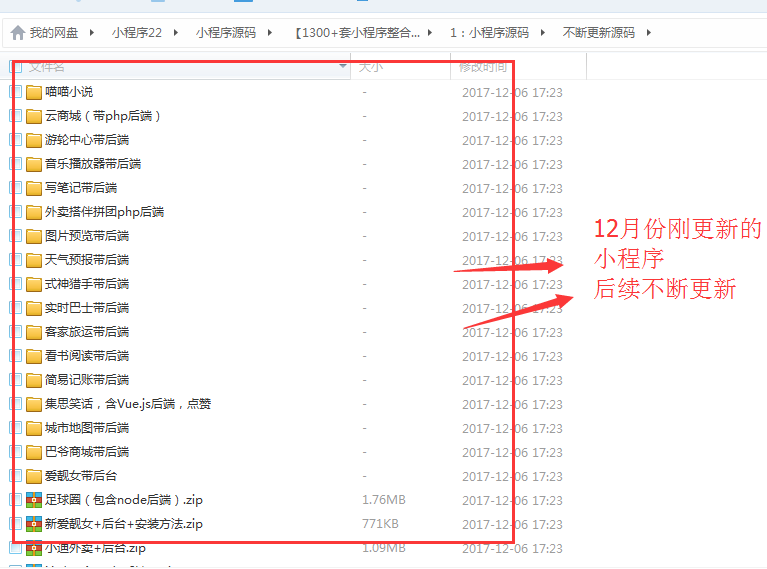767x569 pixels.
Task: Sort by 文件名 column header
Action: tap(46, 67)
